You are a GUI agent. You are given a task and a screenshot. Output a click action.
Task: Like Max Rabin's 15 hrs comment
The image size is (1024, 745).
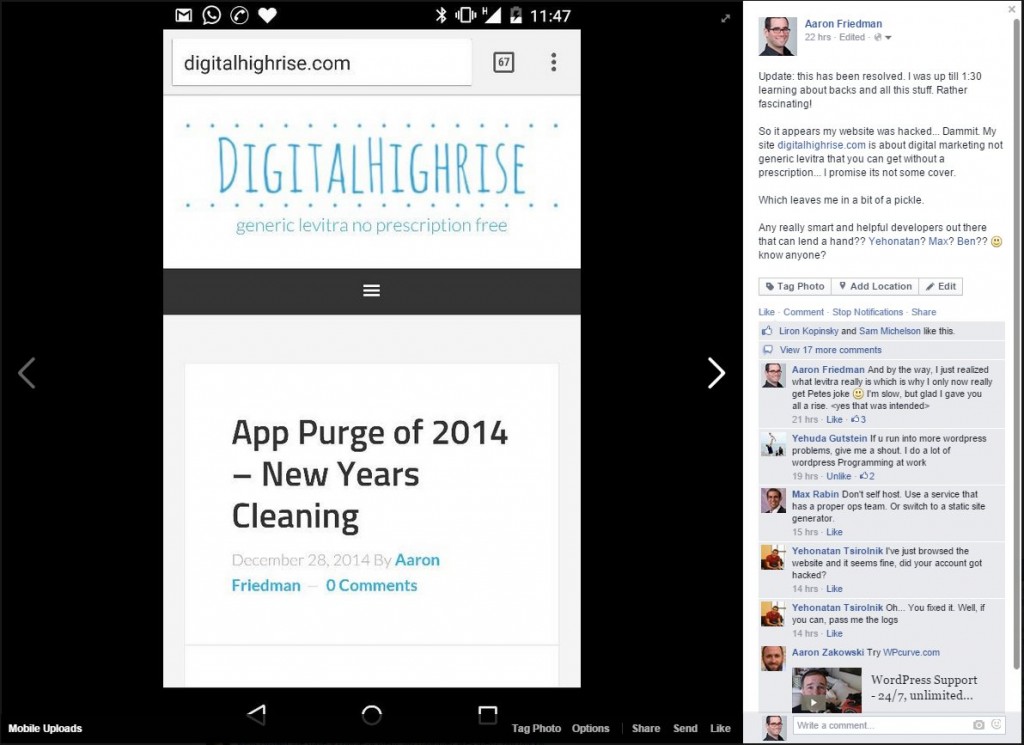tap(834, 532)
